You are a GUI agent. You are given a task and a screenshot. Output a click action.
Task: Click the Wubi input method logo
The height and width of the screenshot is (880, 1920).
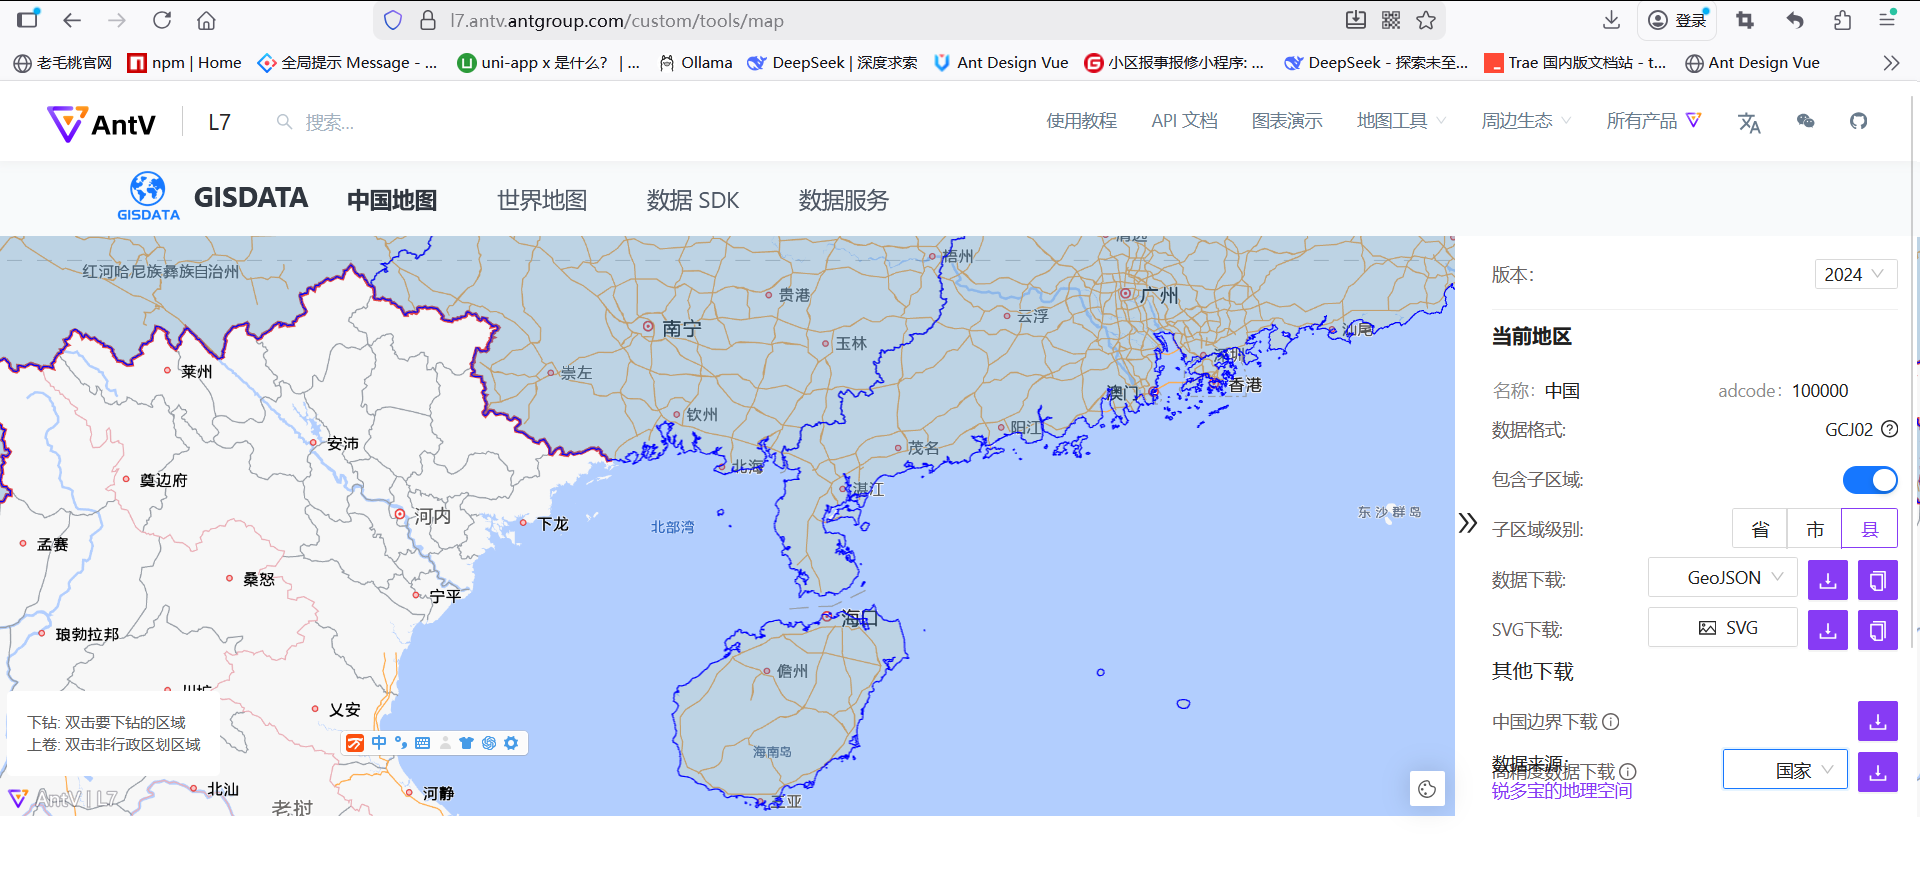pyautogui.click(x=355, y=743)
